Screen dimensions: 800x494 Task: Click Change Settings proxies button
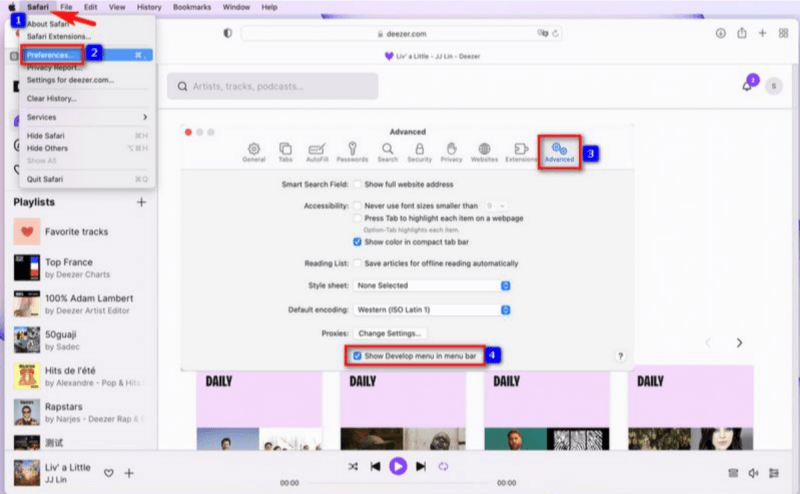coord(390,333)
